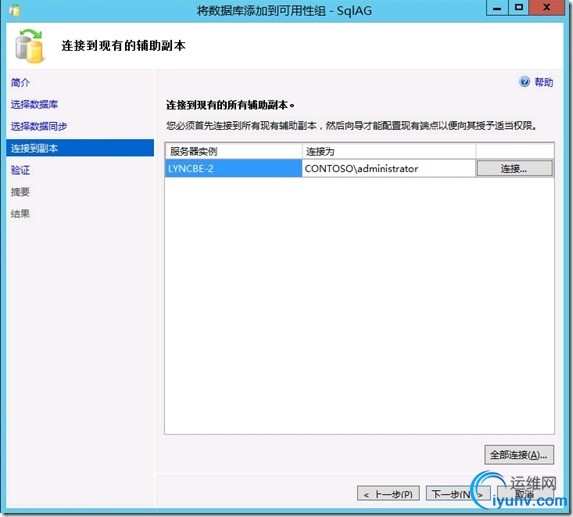573x517 pixels.
Task: Close the SqlAG wizard window
Action: [x=547, y=8]
